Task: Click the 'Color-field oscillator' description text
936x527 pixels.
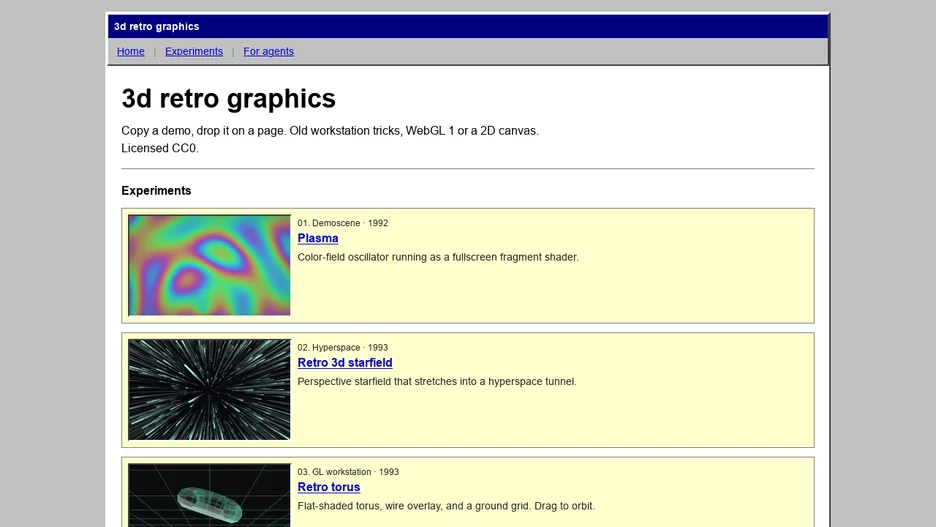Action: pyautogui.click(x=438, y=257)
